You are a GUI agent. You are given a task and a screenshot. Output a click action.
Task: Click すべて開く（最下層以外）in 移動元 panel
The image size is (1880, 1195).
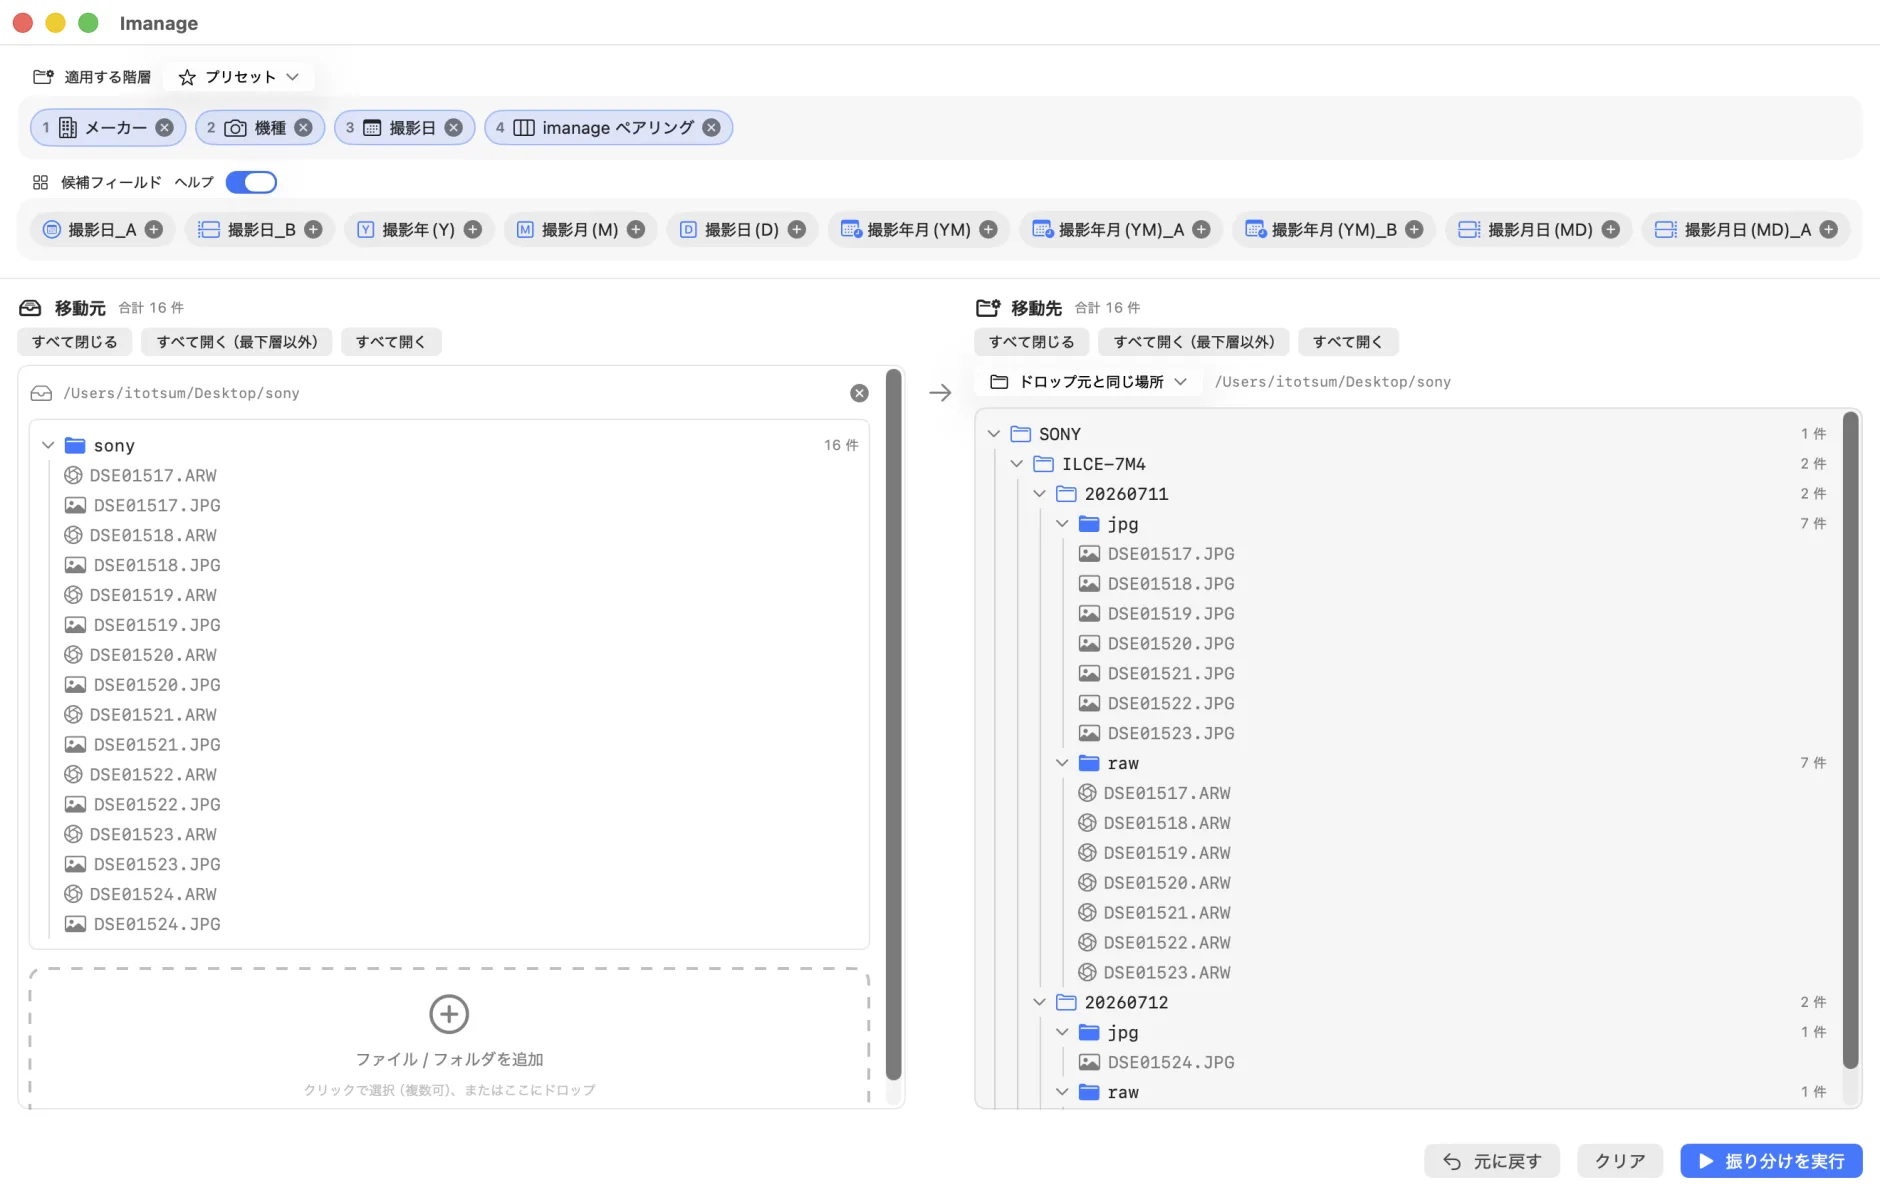(x=237, y=342)
